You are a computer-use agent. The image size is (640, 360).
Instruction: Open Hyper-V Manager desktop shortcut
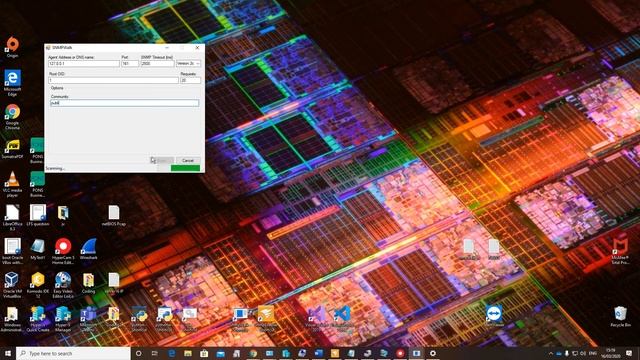click(63, 319)
